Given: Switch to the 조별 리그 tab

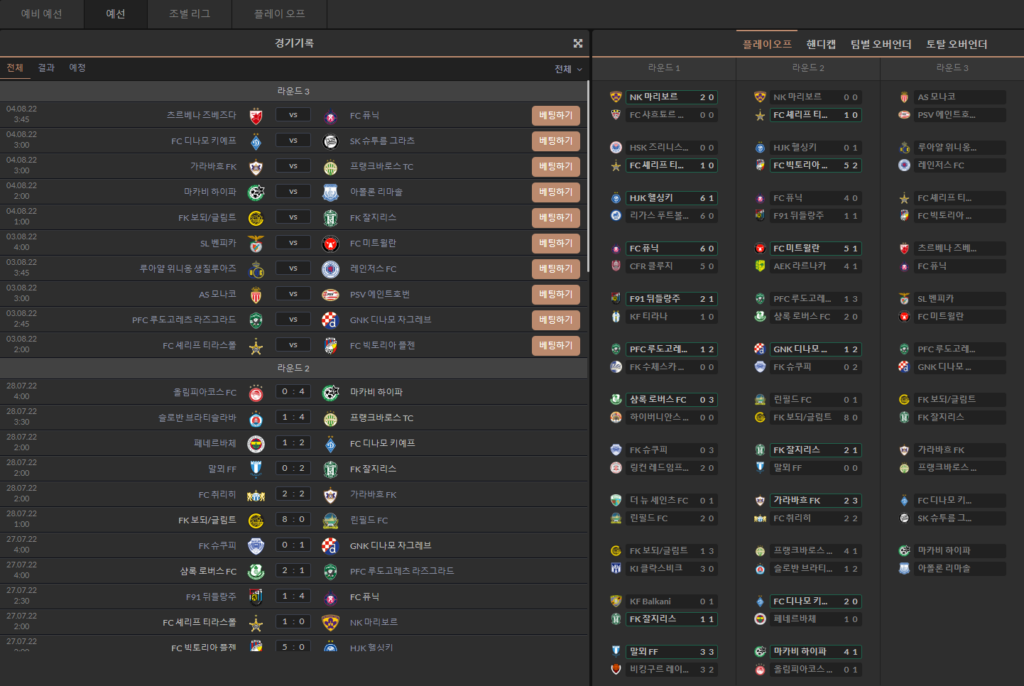Looking at the screenshot, I should pos(188,14).
